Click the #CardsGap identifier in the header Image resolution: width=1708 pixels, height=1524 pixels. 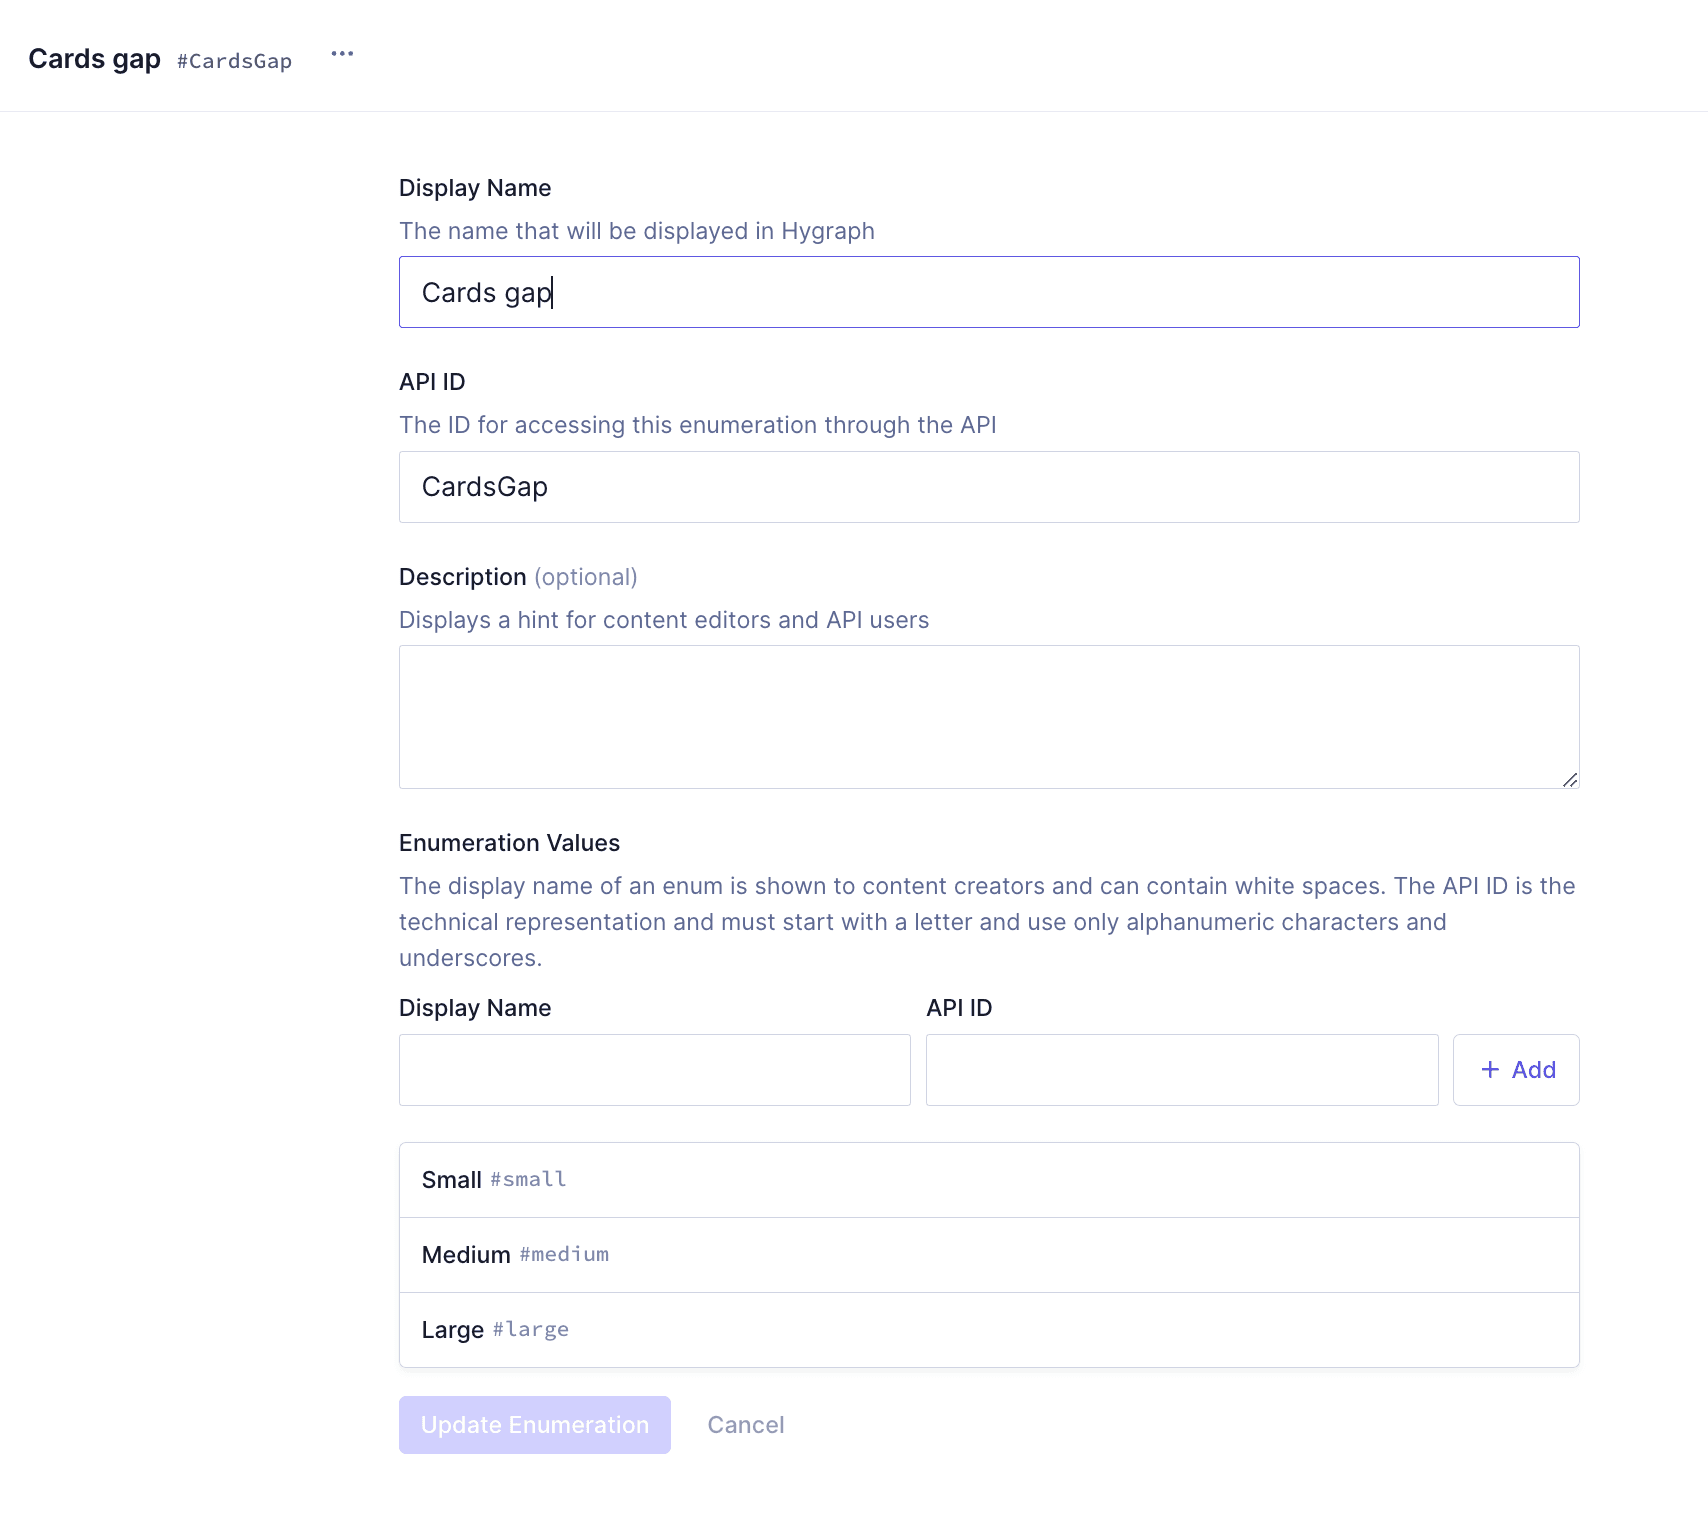[234, 61]
